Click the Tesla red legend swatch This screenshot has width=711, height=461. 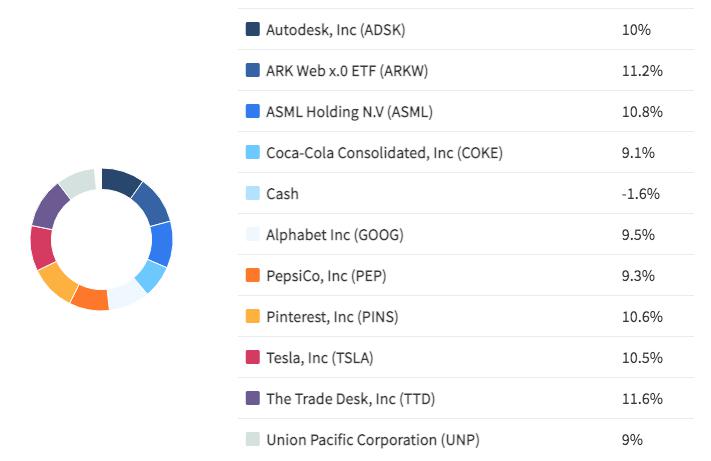[253, 358]
